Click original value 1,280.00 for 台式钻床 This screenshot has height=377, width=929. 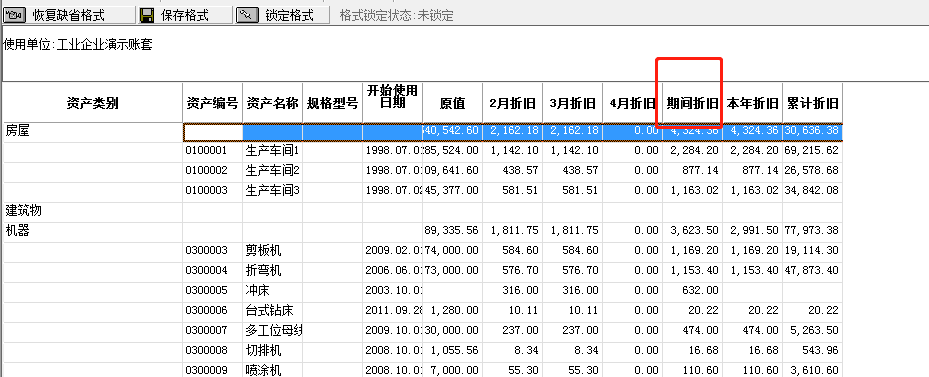click(x=455, y=311)
